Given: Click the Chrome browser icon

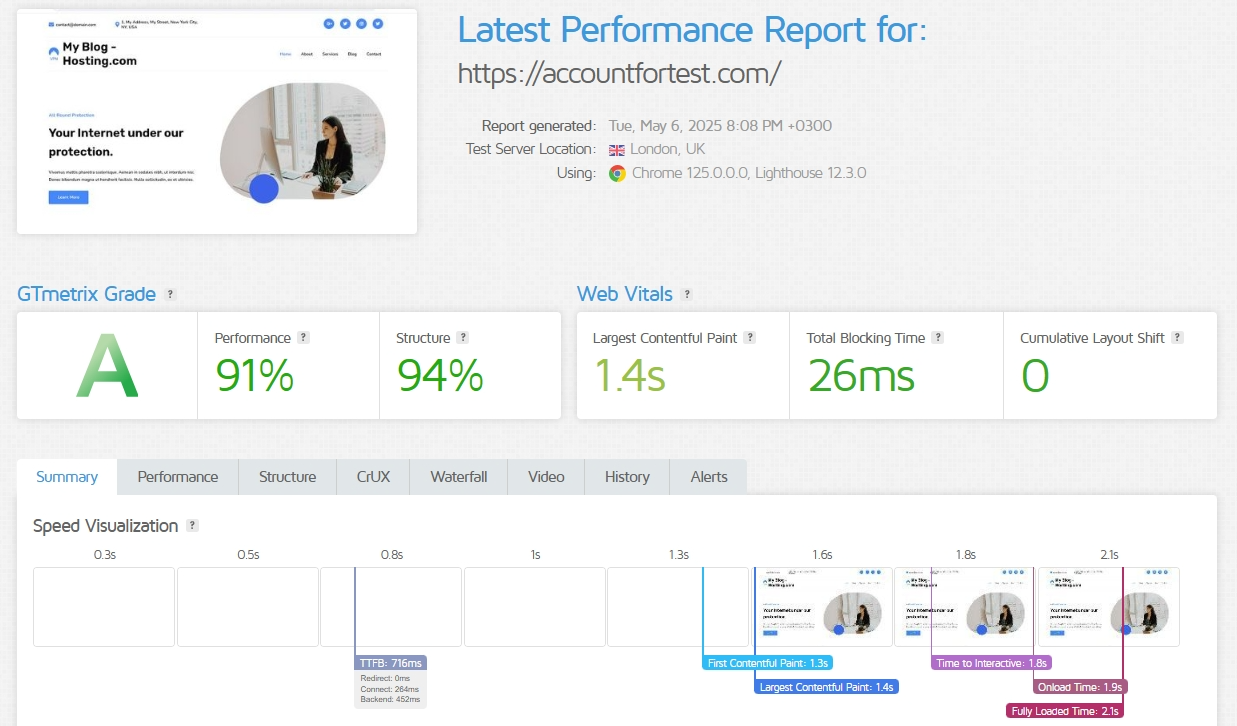Looking at the screenshot, I should coord(617,173).
